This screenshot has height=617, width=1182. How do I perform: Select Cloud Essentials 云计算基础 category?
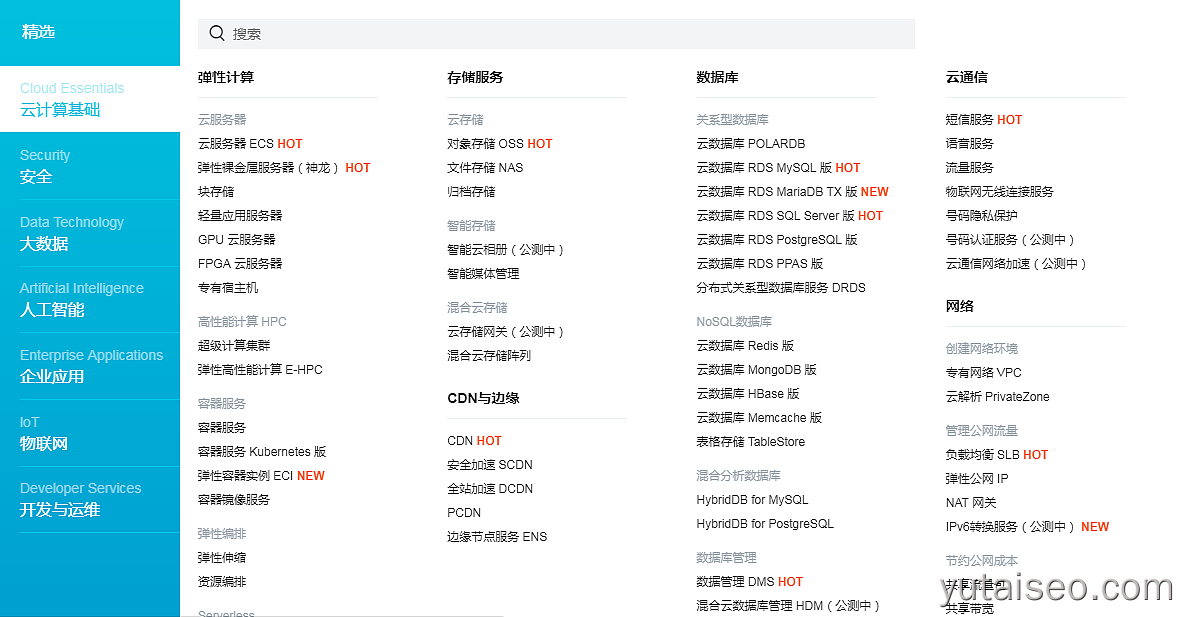click(90, 99)
